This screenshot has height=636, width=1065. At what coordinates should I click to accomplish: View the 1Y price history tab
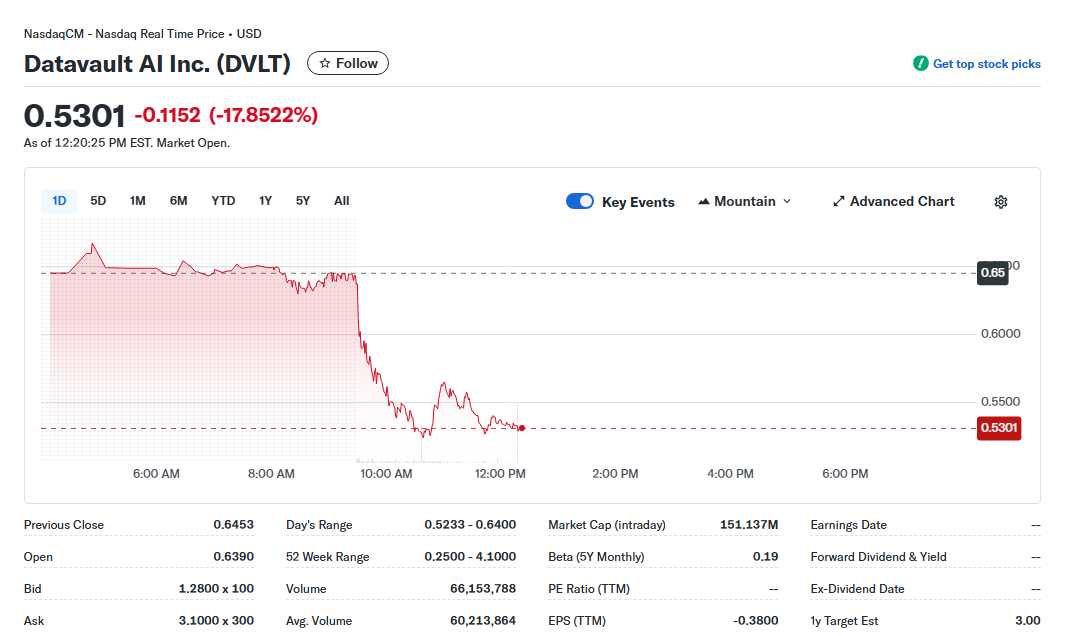pyautogui.click(x=265, y=200)
